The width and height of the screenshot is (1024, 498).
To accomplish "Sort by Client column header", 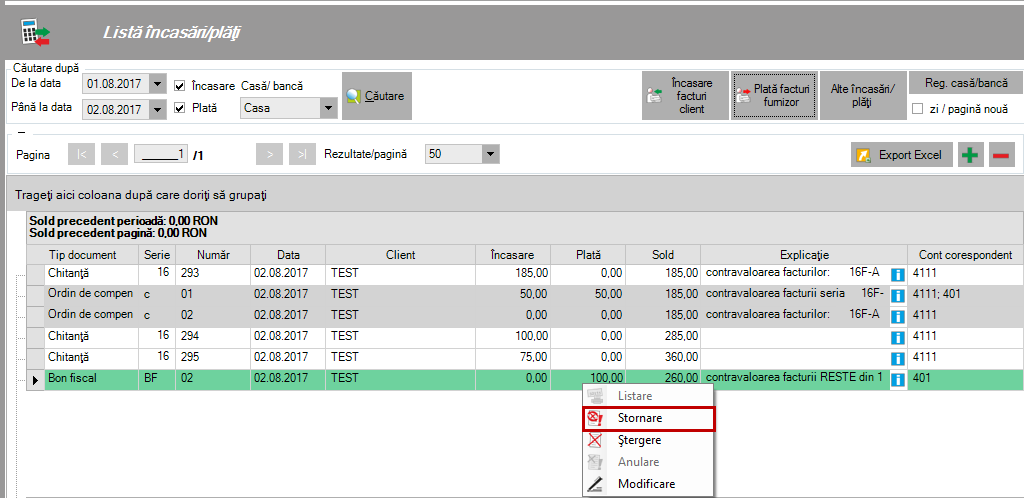I will 400,255.
